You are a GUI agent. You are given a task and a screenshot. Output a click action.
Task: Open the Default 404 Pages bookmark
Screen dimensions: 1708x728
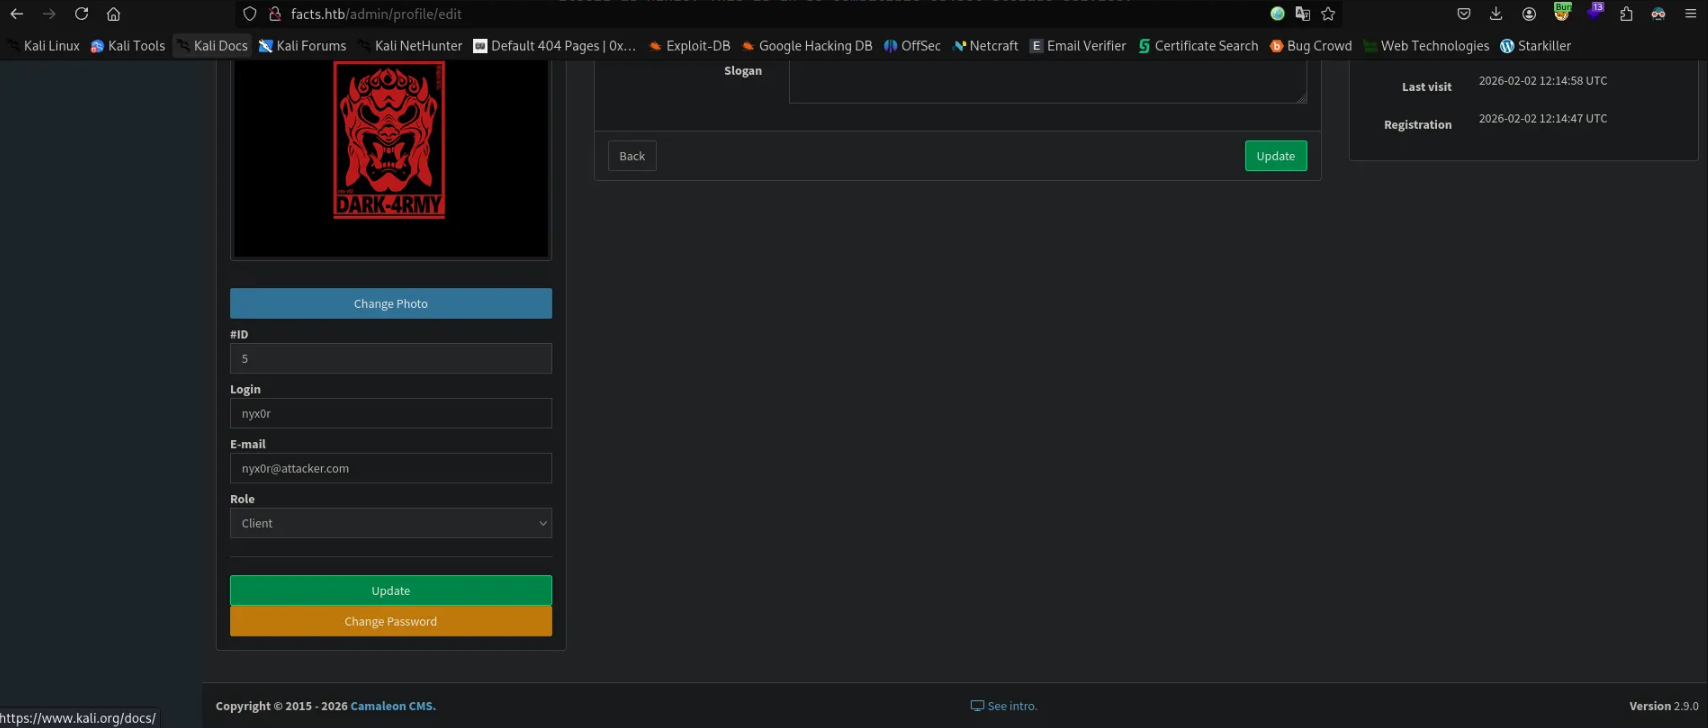(555, 46)
